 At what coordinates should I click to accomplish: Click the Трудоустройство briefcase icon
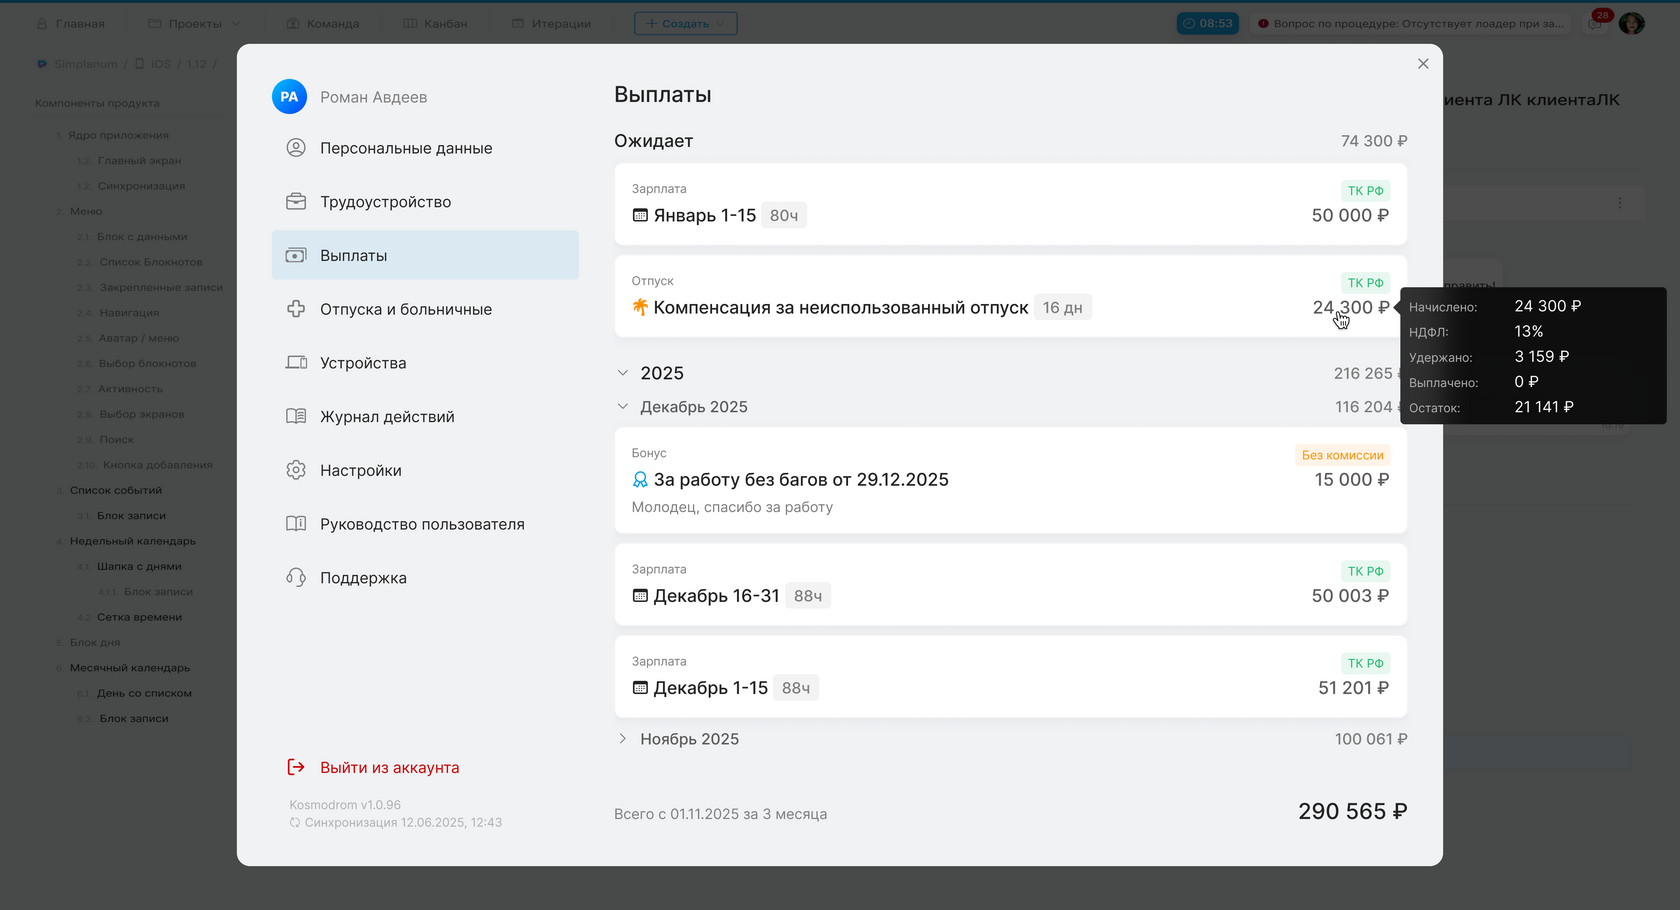tap(296, 202)
